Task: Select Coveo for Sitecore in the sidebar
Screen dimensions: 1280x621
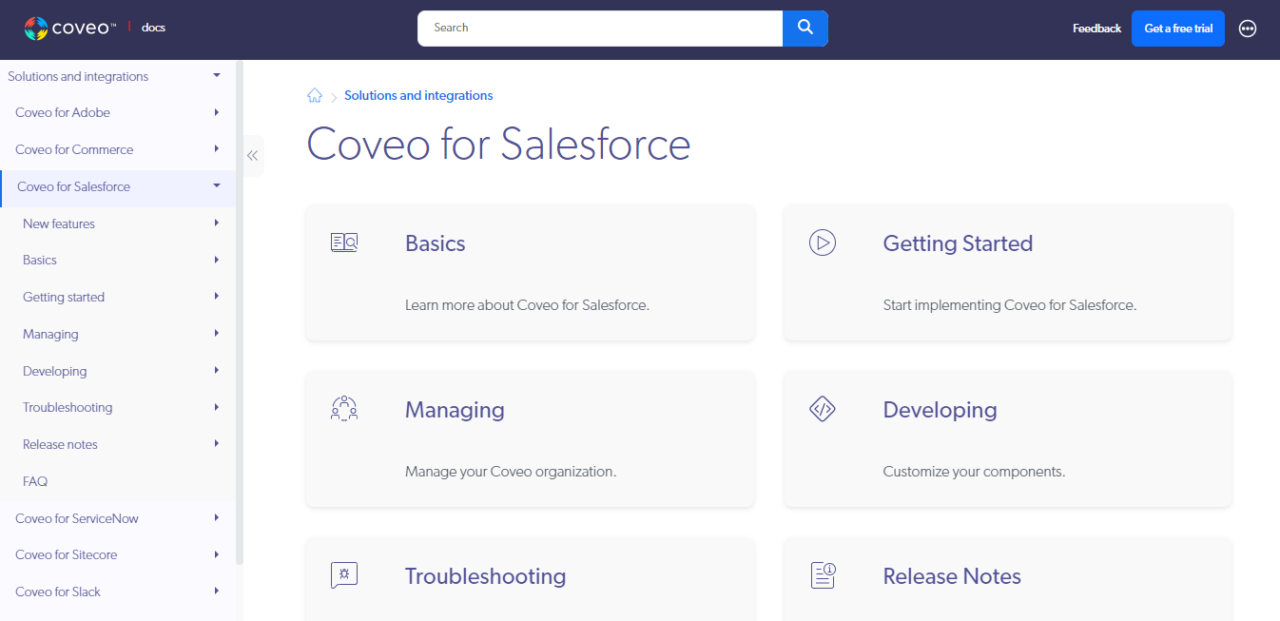Action: tap(65, 554)
